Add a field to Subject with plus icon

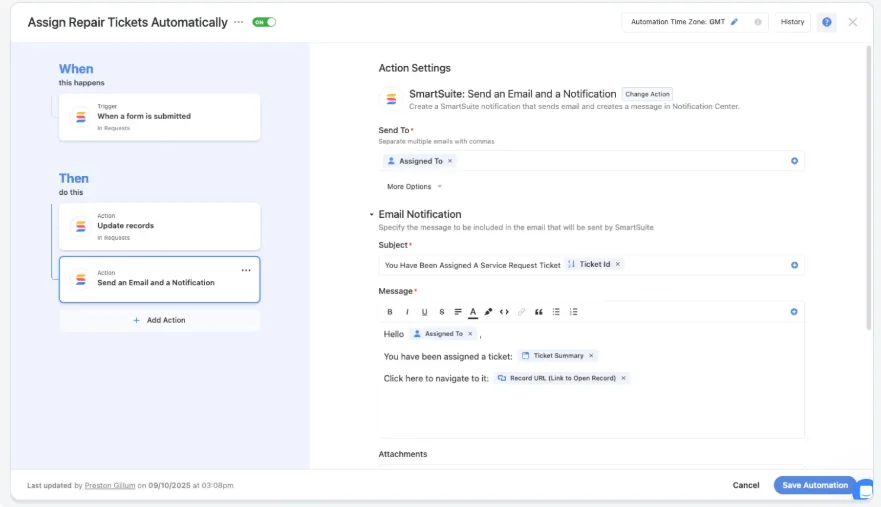coord(794,265)
